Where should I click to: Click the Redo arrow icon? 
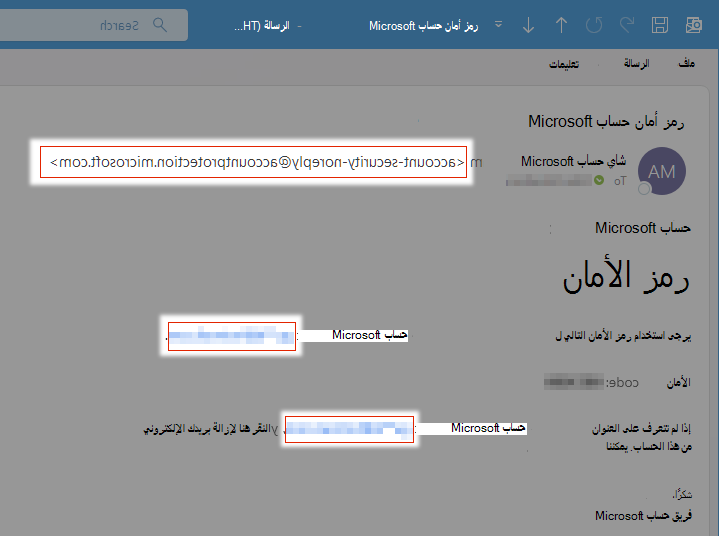[x=627, y=25]
